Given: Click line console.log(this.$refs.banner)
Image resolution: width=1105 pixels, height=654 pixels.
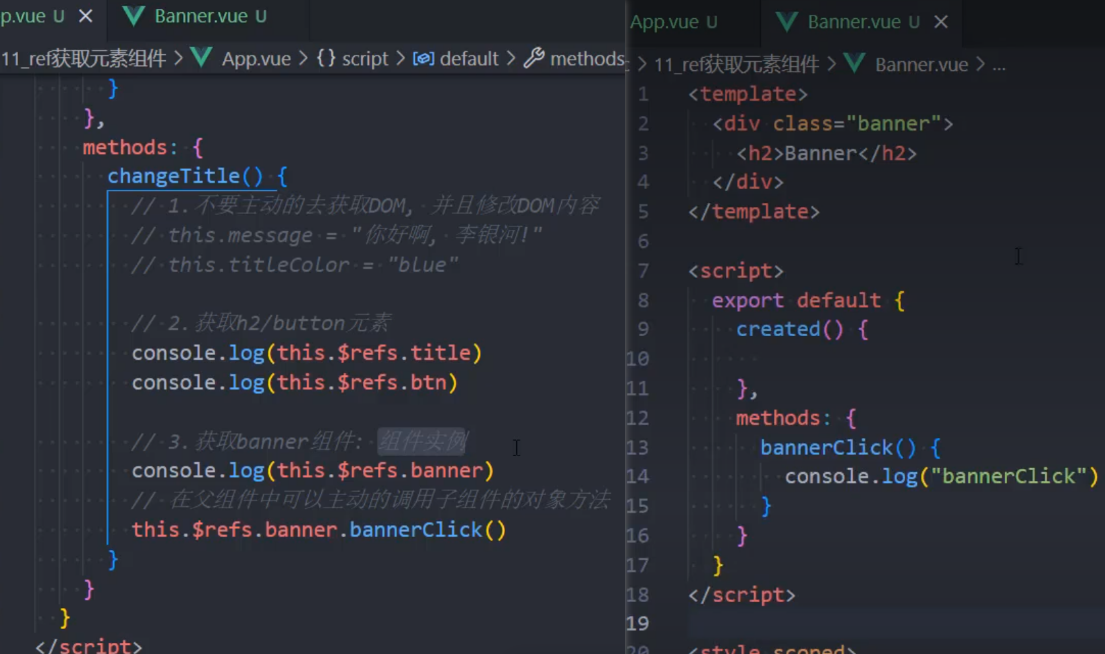Looking at the screenshot, I should point(313,471).
